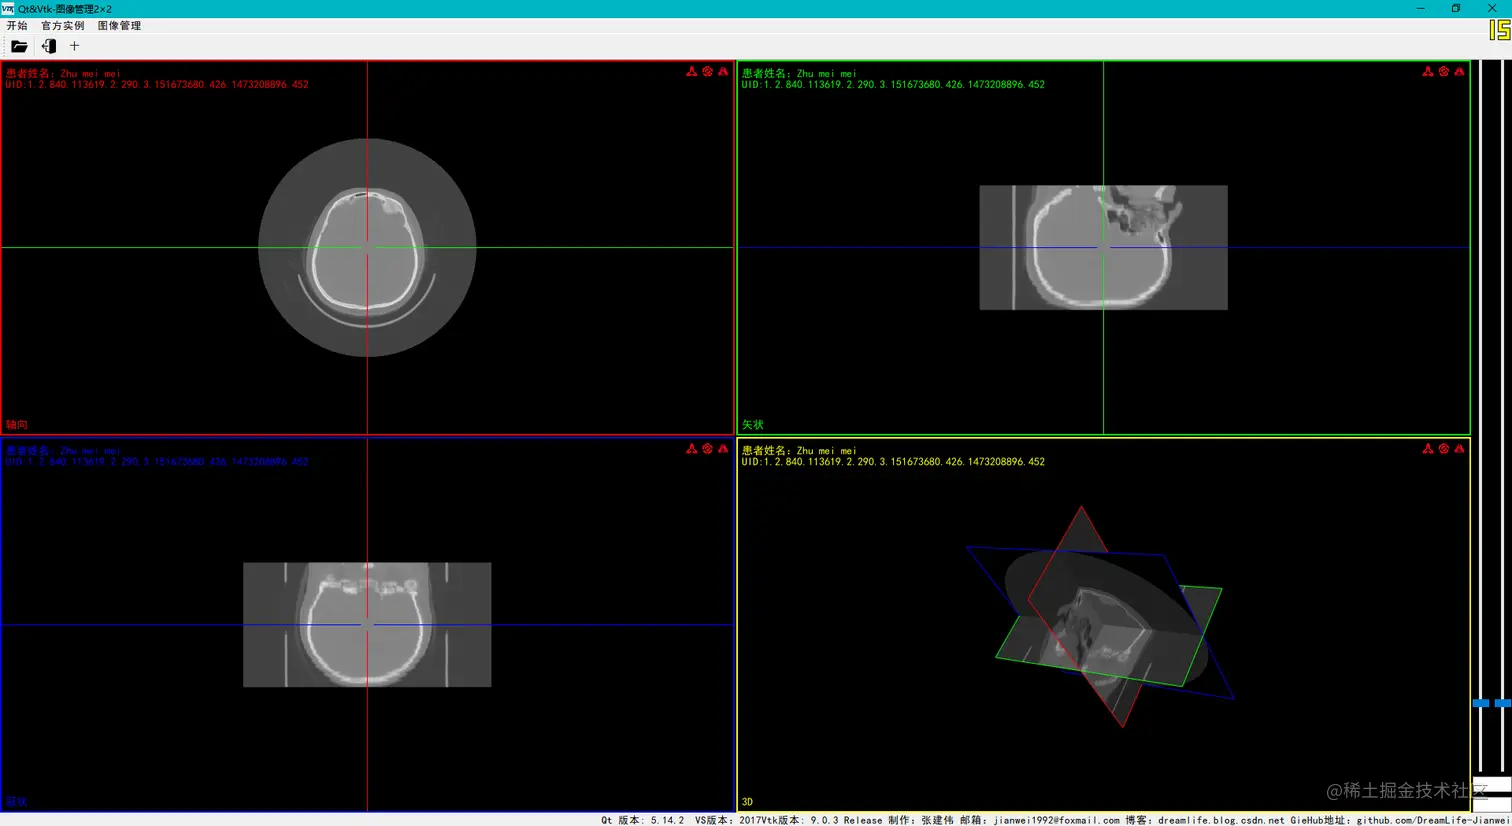
Task: Click the sagittal CT skull slice image
Action: (x=1103, y=247)
